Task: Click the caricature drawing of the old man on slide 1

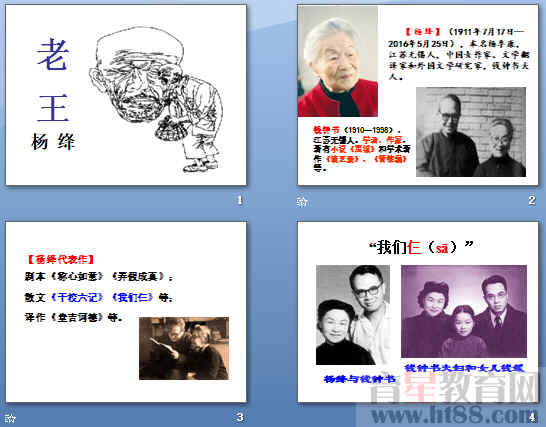Action: 157,99
